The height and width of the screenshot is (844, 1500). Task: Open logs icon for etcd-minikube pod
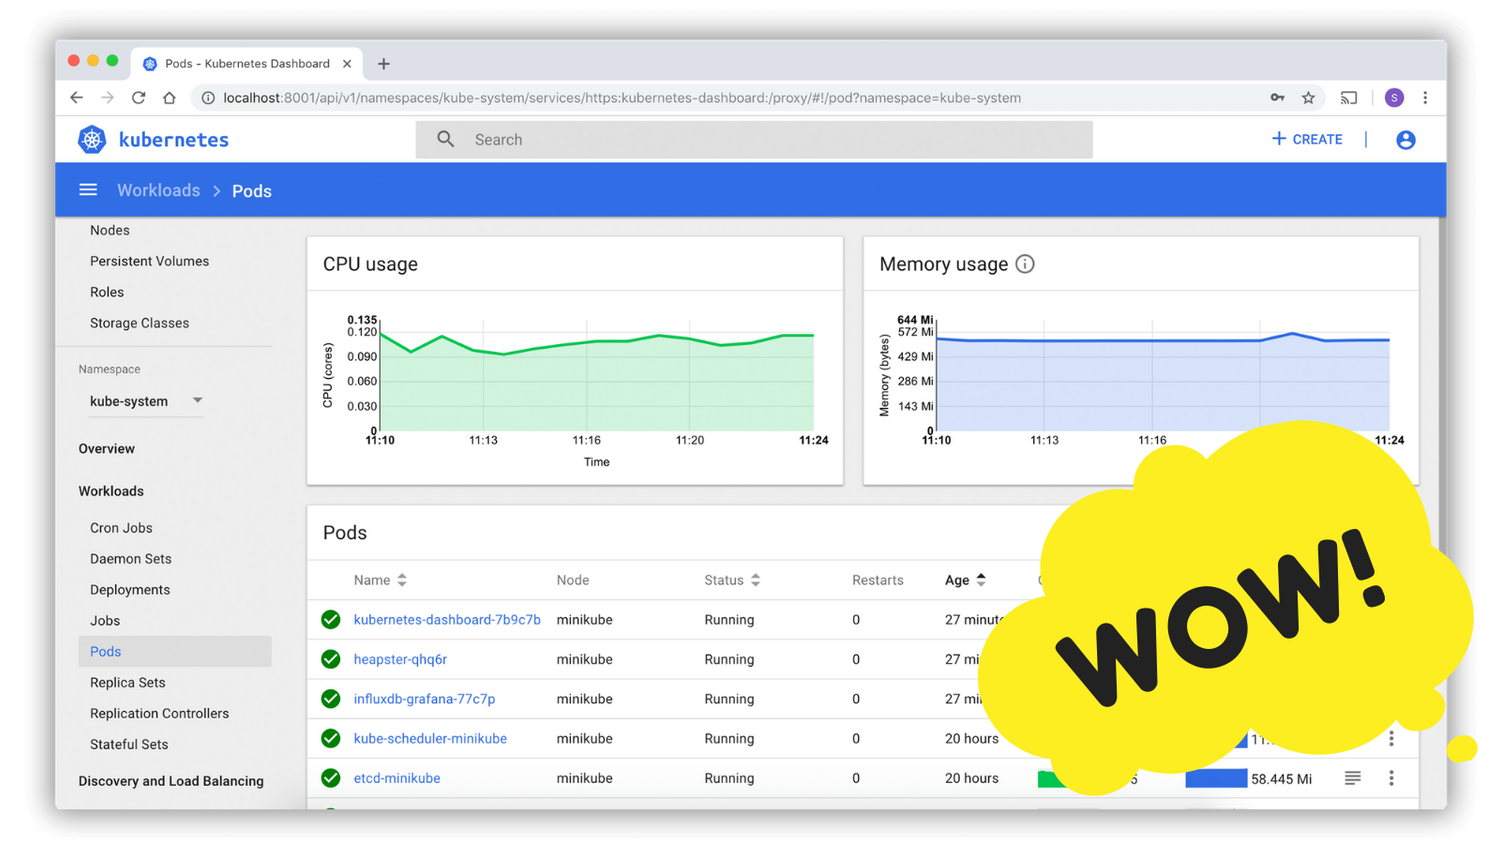(x=1352, y=778)
